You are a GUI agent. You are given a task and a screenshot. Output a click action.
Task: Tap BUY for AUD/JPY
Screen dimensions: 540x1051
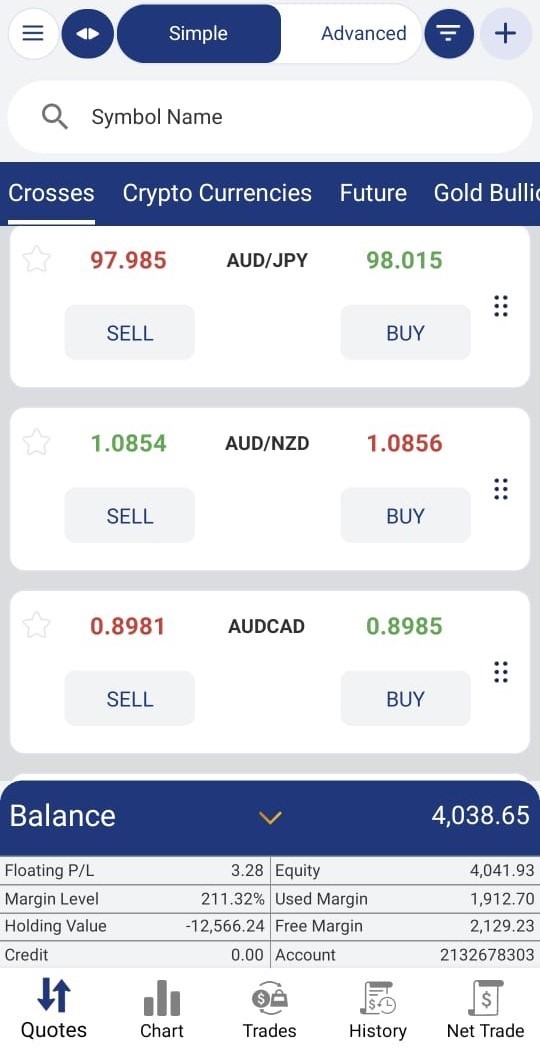[405, 332]
